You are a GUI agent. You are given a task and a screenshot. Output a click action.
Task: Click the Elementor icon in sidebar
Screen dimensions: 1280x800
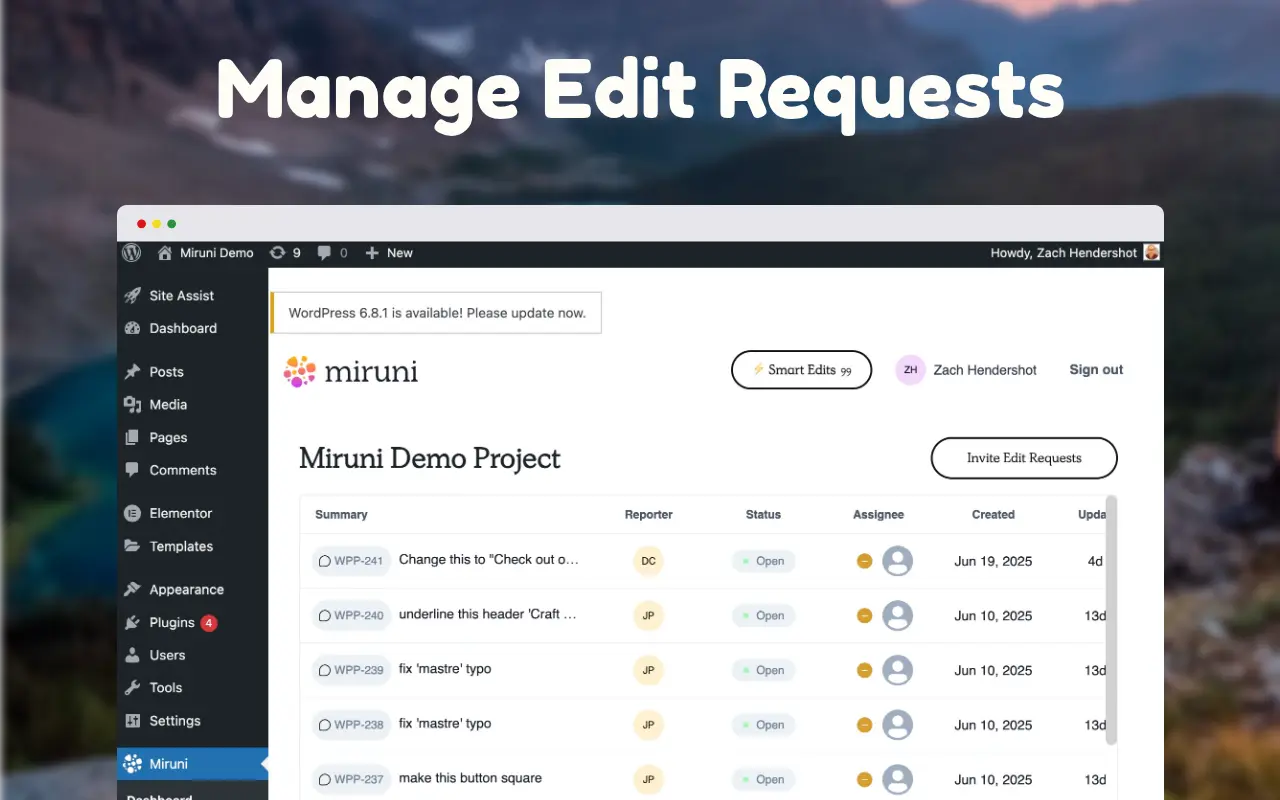(132, 513)
